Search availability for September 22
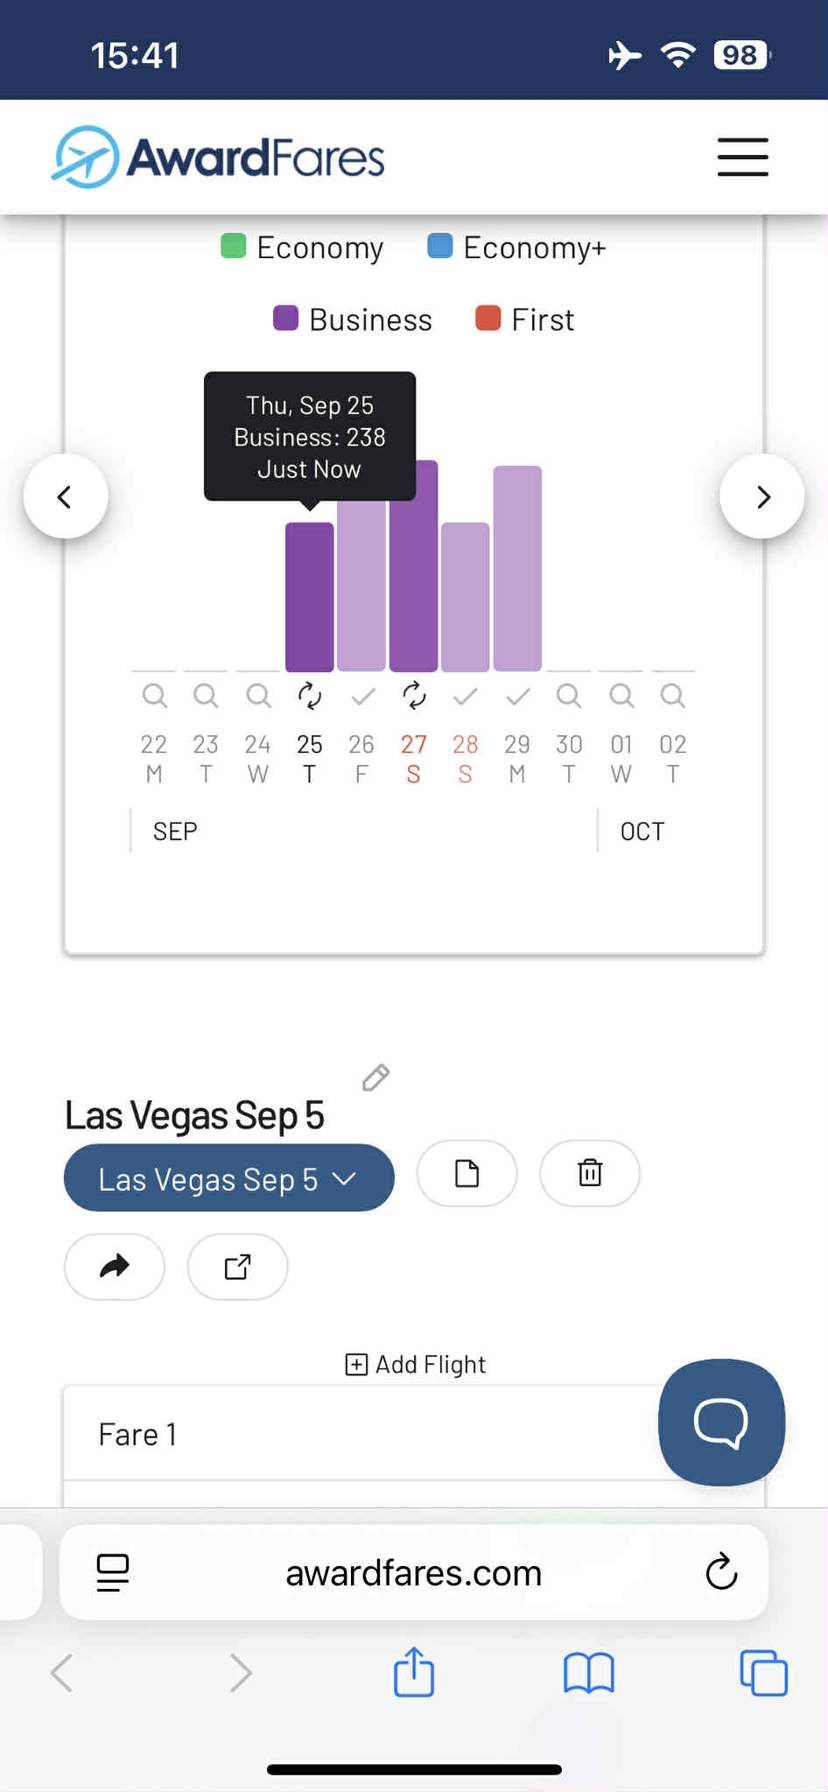The image size is (828, 1792). [154, 695]
